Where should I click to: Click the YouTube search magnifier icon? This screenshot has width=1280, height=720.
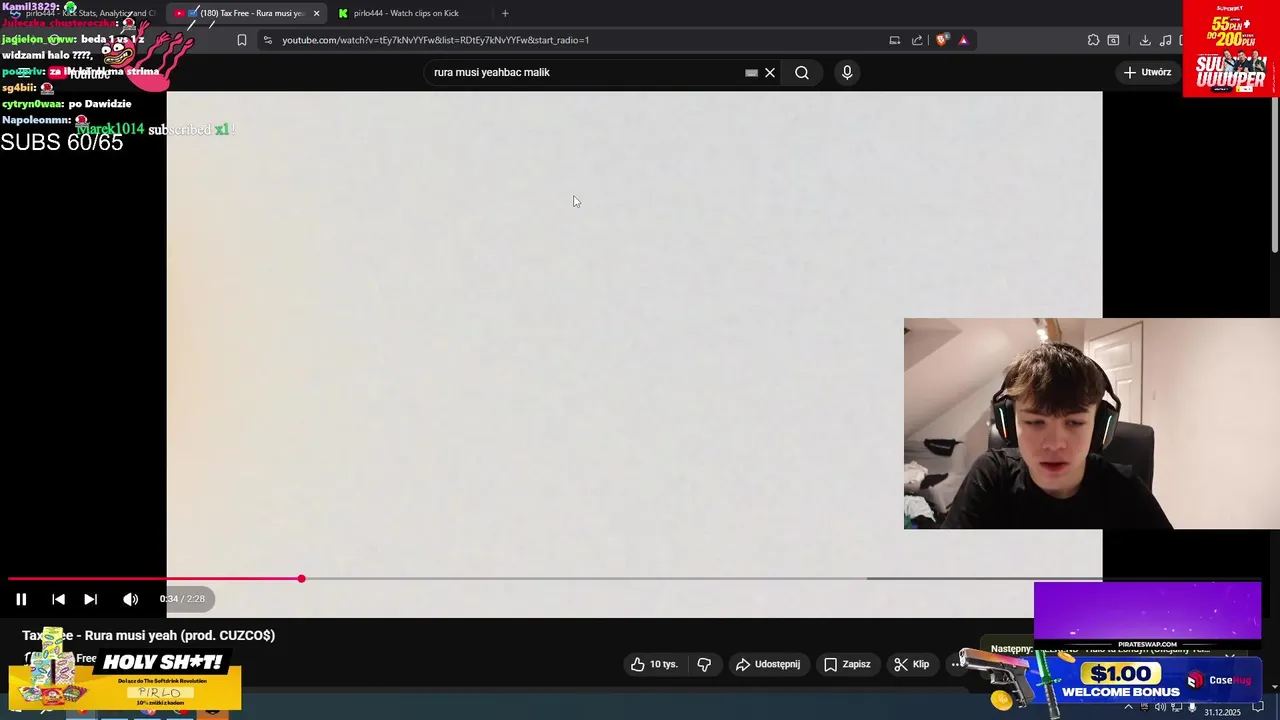[802, 72]
